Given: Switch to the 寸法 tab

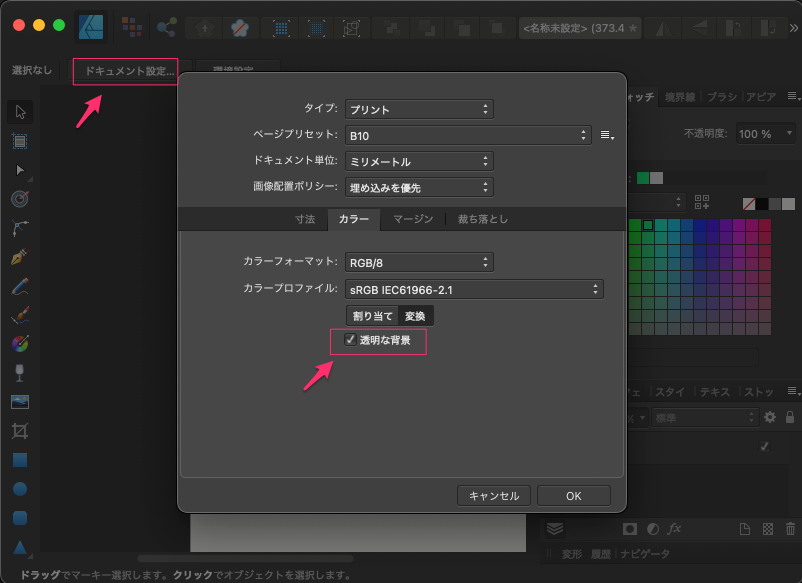Looking at the screenshot, I should point(305,219).
